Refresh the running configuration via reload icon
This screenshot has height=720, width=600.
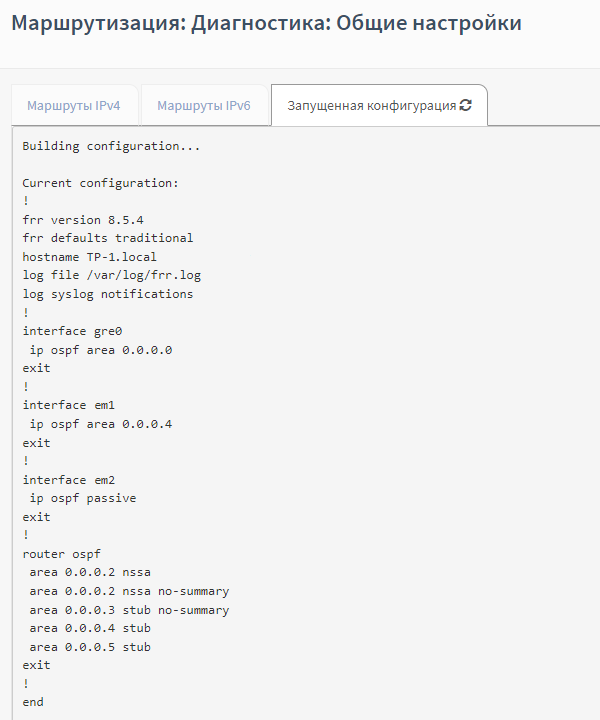[x=465, y=105]
